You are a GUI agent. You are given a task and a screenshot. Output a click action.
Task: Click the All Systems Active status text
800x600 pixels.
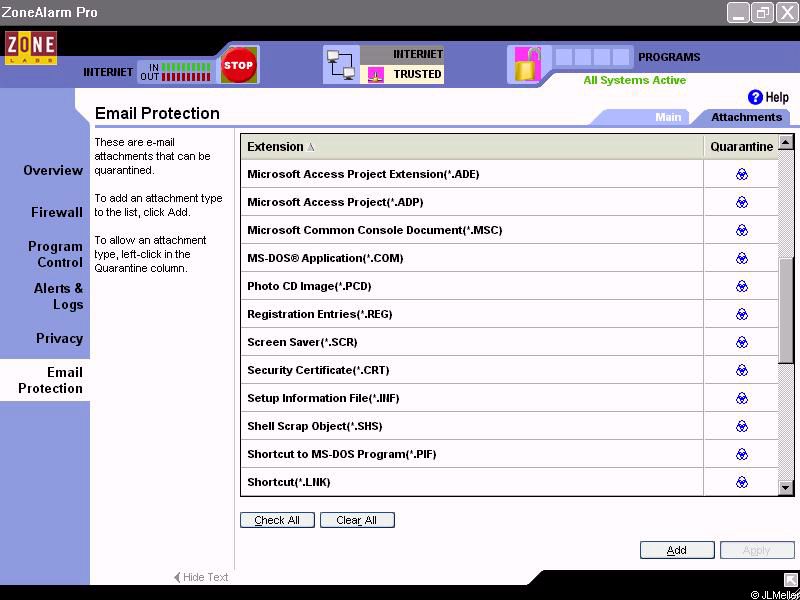click(635, 80)
